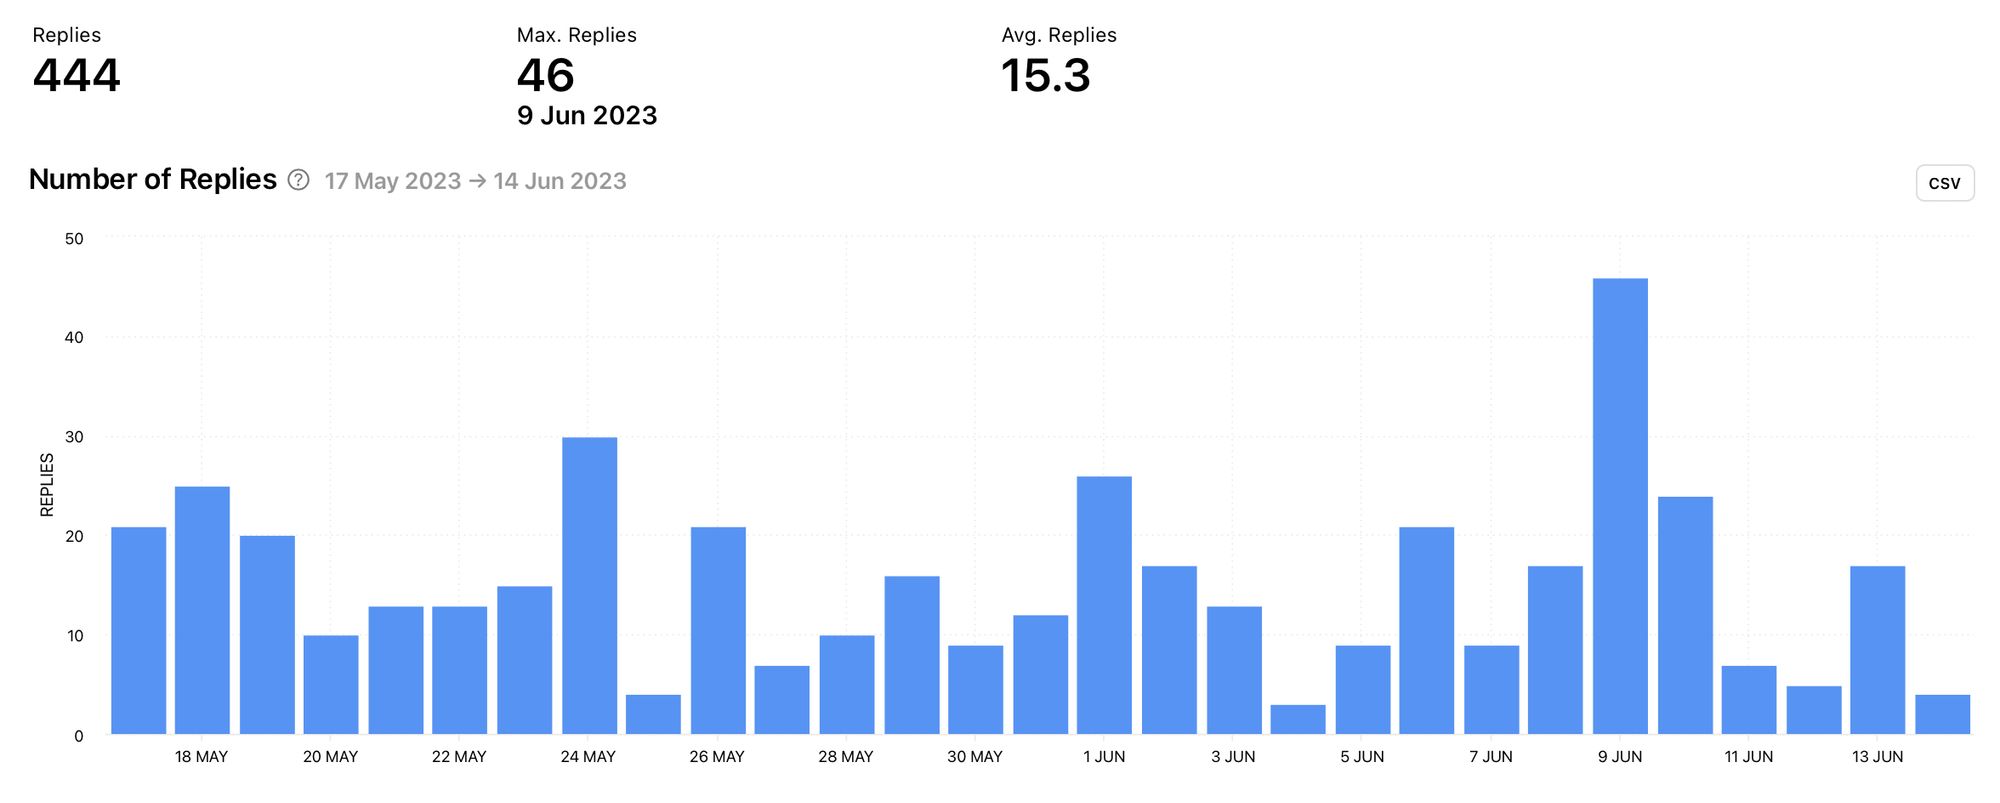Screen dimensions: 2000x803
Task: Select the tallest bar for 9 Jun
Action: [x=1620, y=507]
